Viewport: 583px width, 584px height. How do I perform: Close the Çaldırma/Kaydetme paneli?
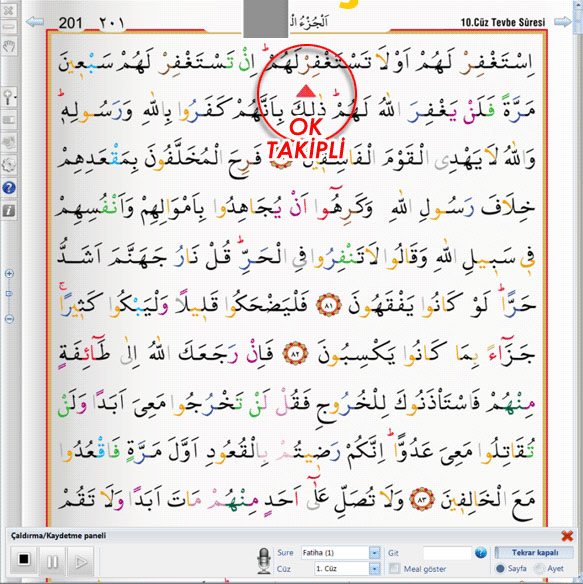click(567, 536)
